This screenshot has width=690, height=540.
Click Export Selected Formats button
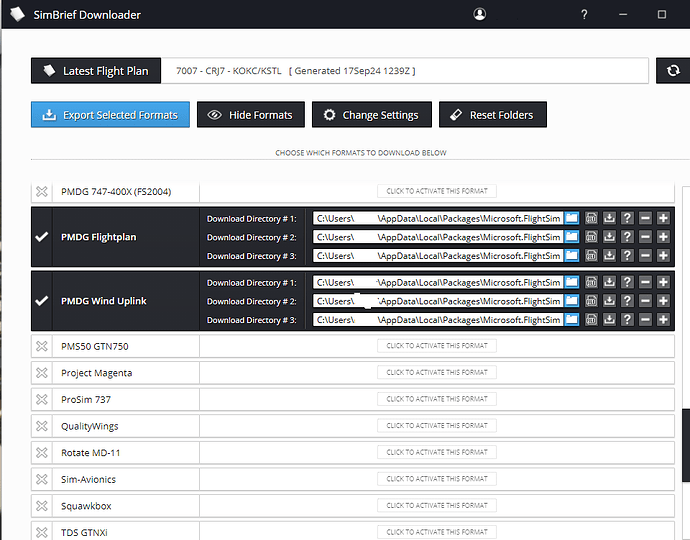pyautogui.click(x=110, y=115)
